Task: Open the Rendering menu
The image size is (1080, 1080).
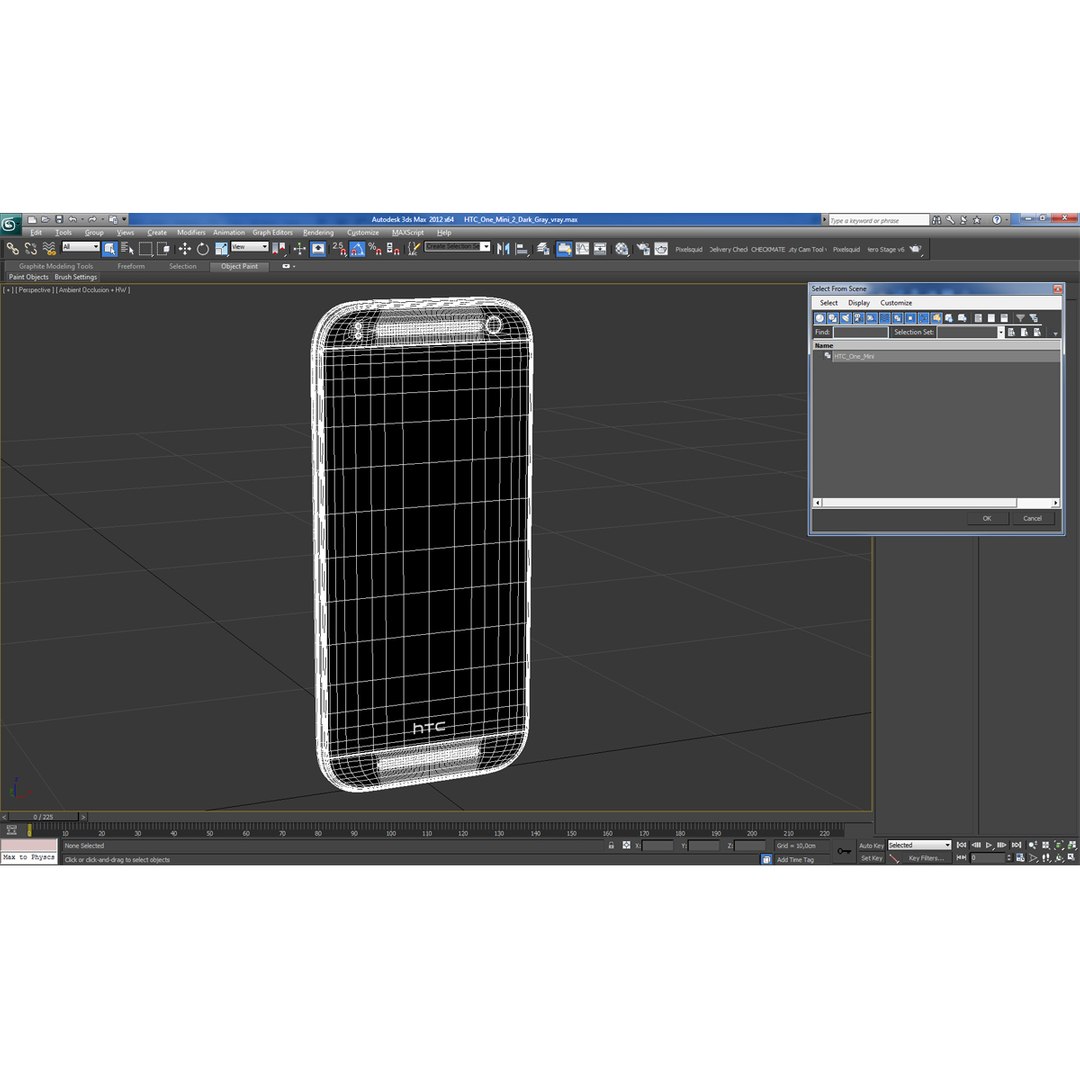Action: [318, 233]
